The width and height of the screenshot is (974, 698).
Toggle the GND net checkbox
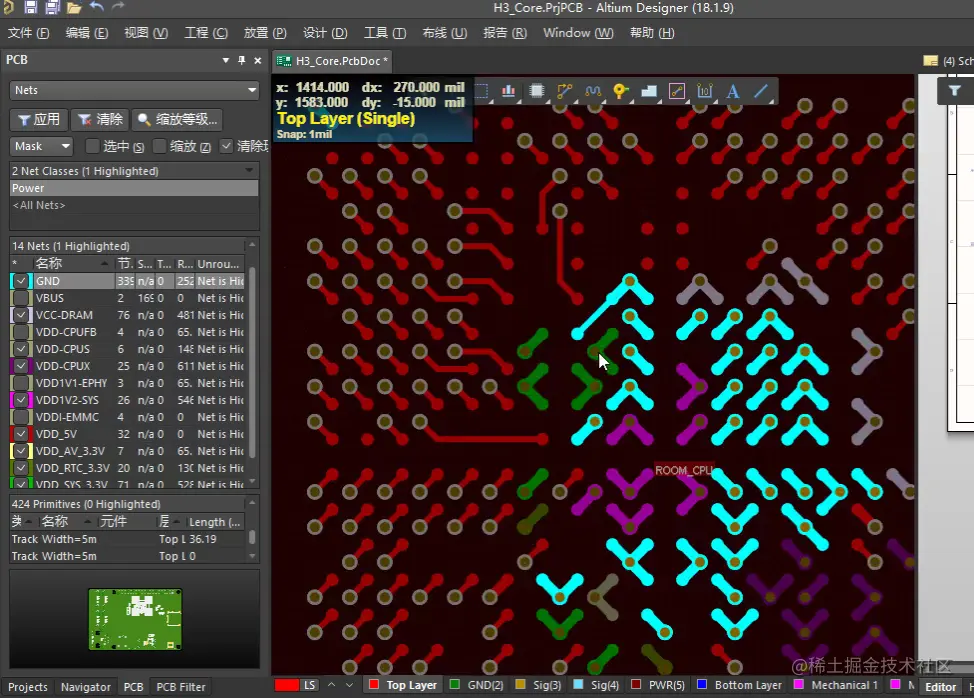(20, 281)
